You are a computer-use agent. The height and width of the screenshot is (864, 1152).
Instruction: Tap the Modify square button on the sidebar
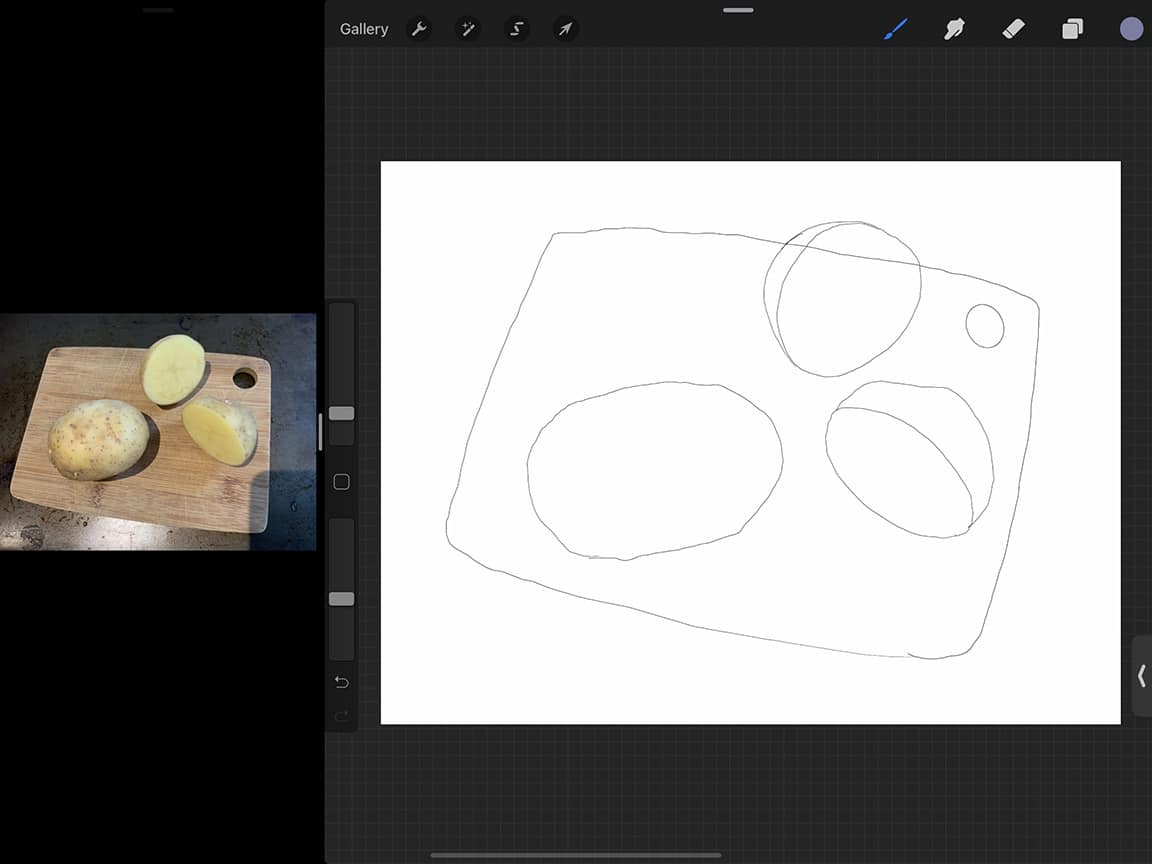[x=341, y=481]
